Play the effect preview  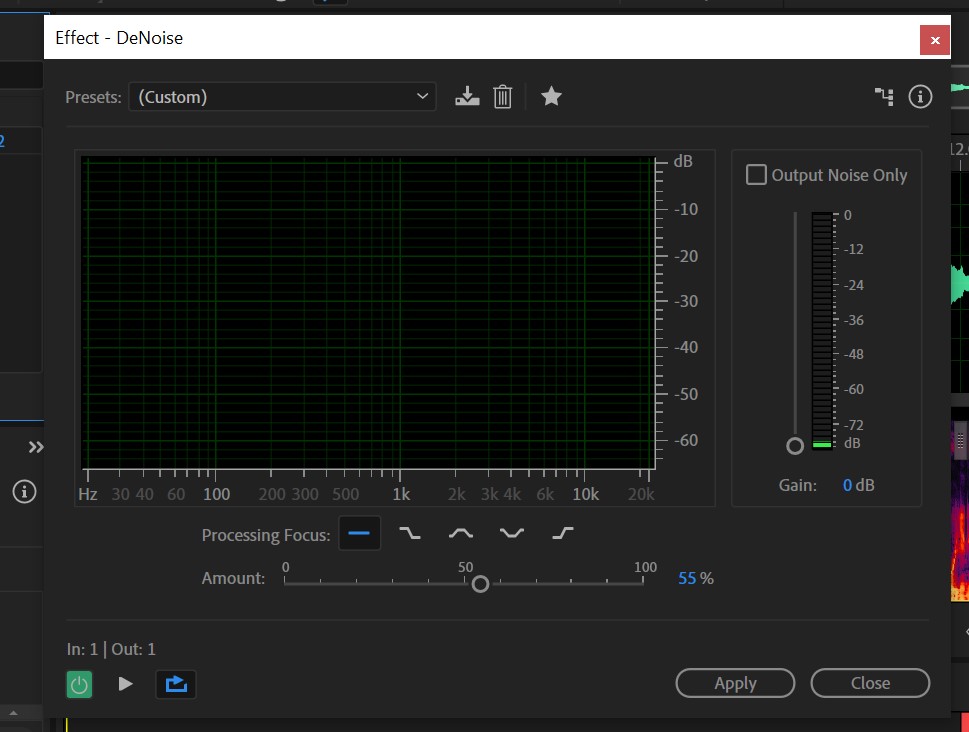[126, 684]
